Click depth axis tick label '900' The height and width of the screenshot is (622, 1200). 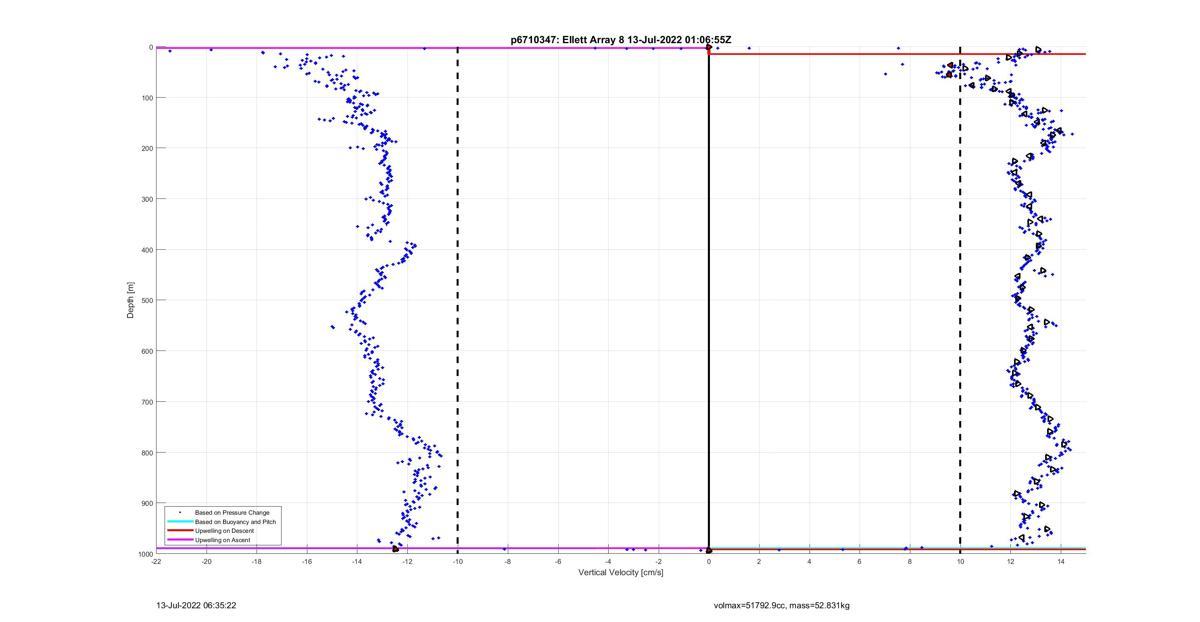click(x=146, y=503)
